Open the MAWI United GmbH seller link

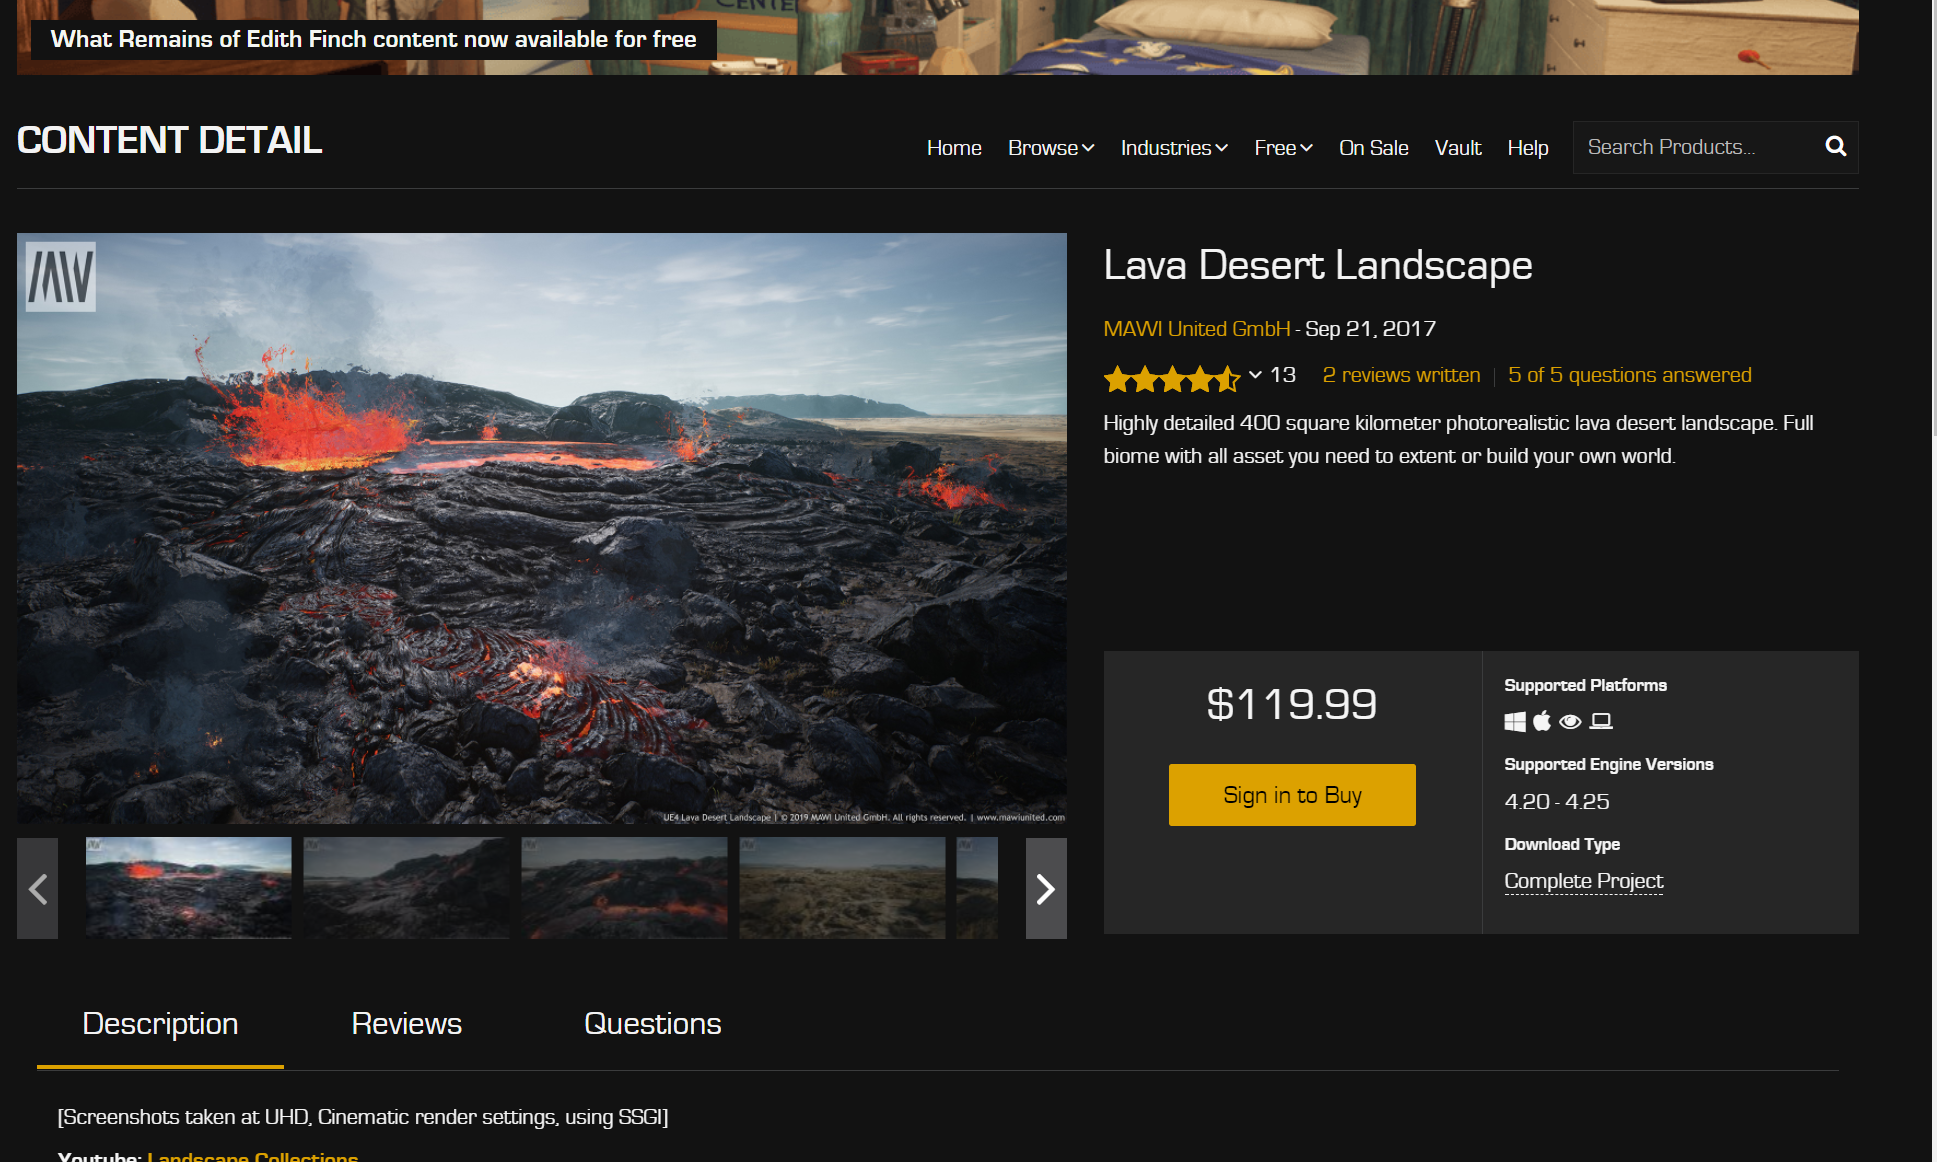1196,329
